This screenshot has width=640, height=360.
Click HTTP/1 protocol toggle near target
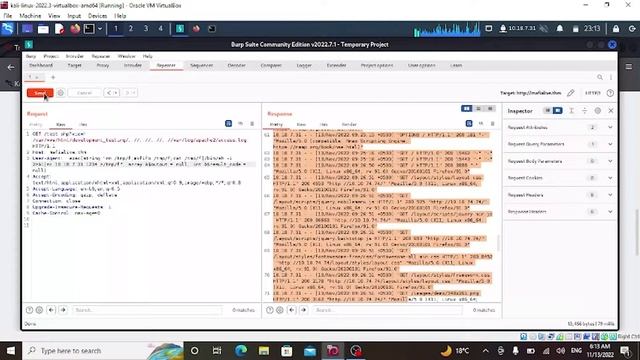(x=593, y=93)
